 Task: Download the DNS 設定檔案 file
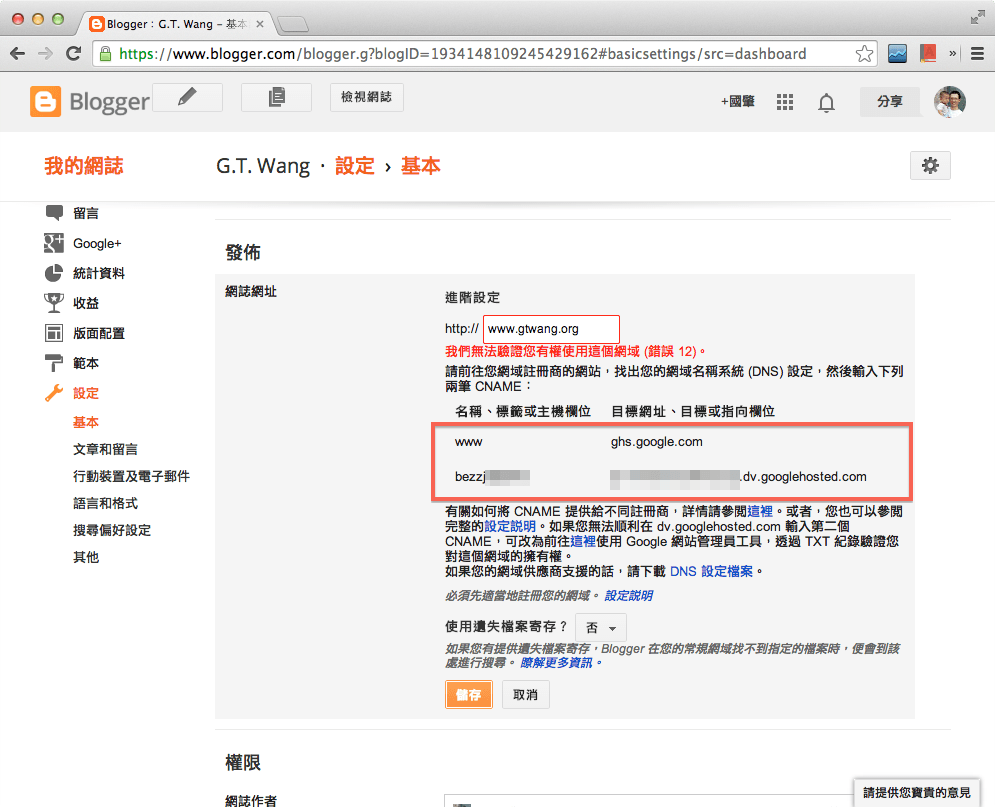pyautogui.click(x=711, y=571)
